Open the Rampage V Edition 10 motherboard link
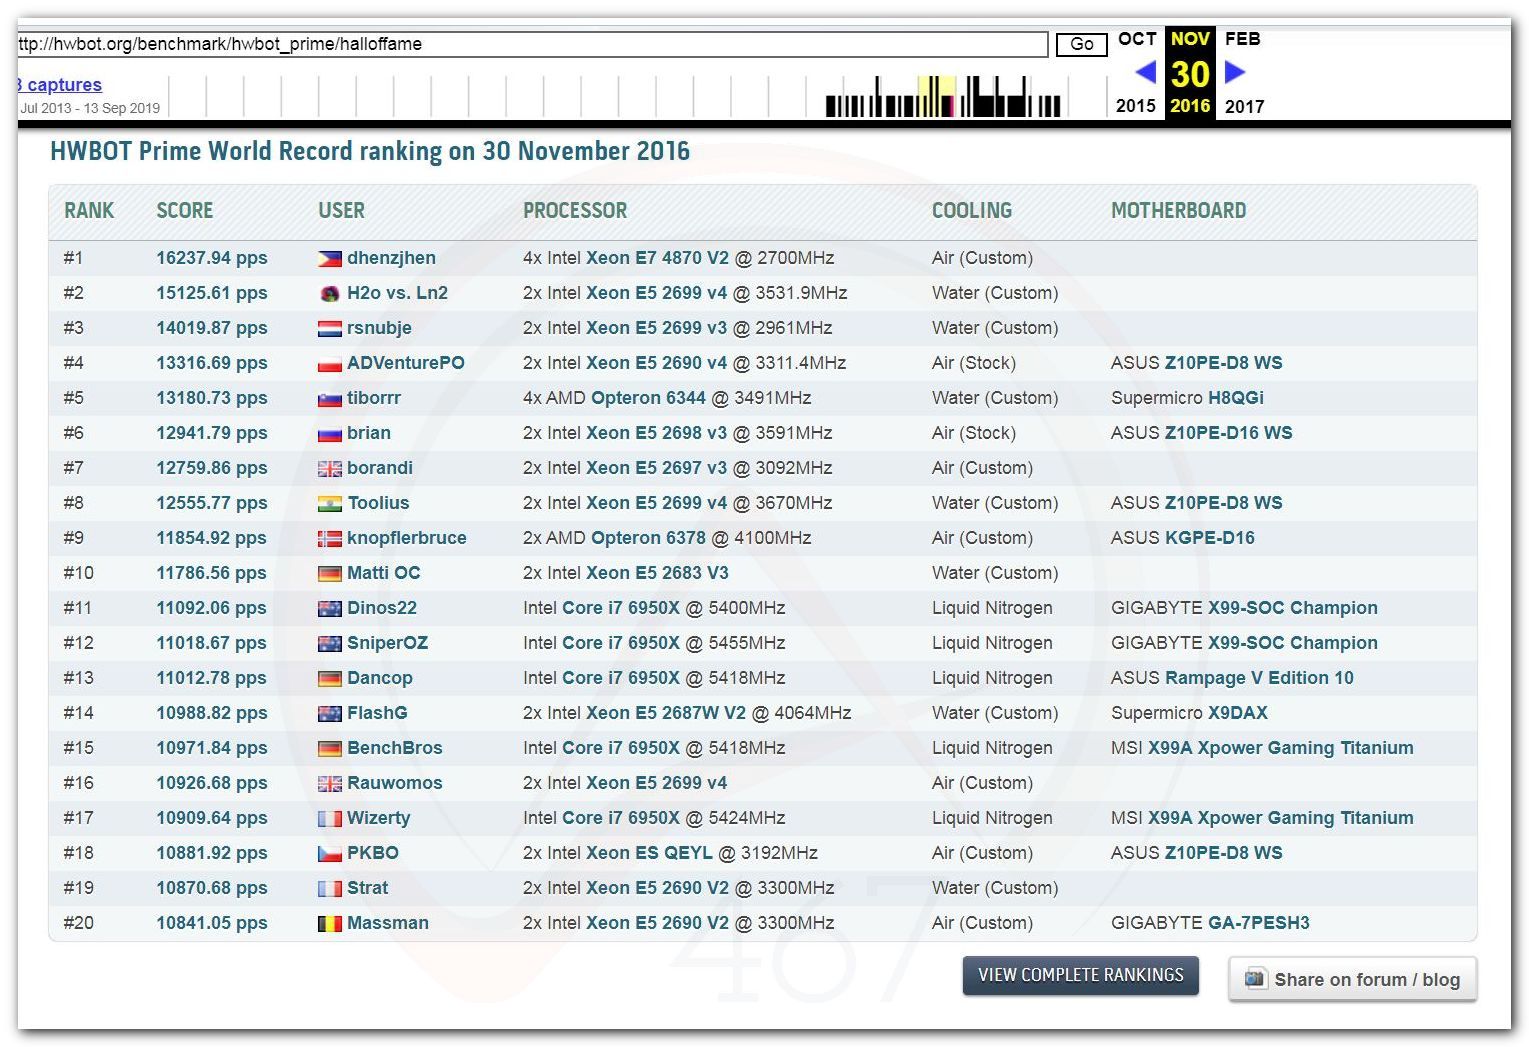 pos(1259,678)
